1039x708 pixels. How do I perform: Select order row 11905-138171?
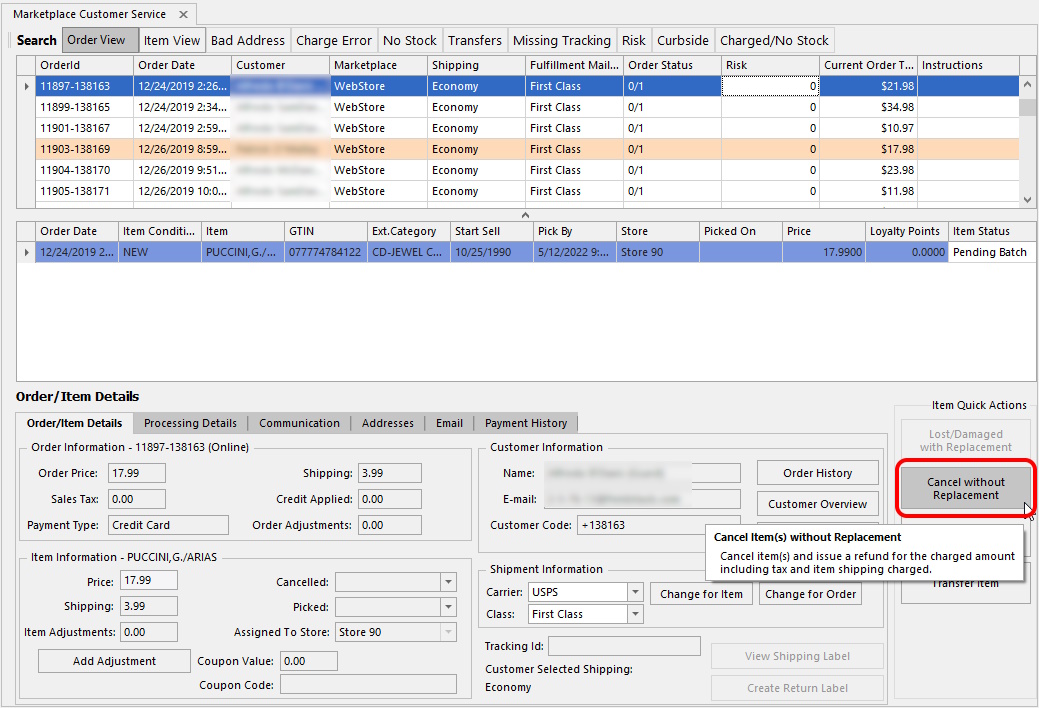[527, 191]
